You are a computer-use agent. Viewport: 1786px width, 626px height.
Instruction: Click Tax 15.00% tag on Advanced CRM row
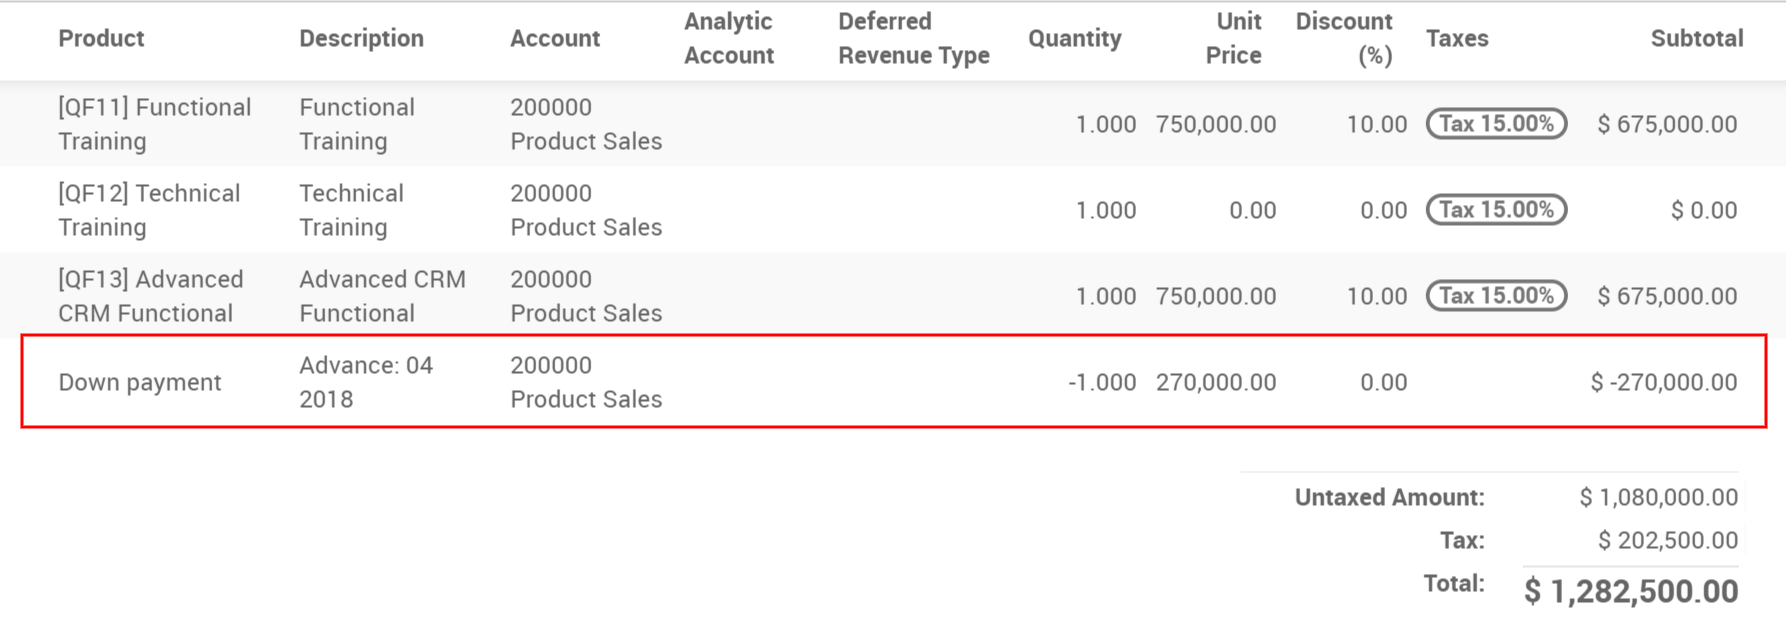1496,296
